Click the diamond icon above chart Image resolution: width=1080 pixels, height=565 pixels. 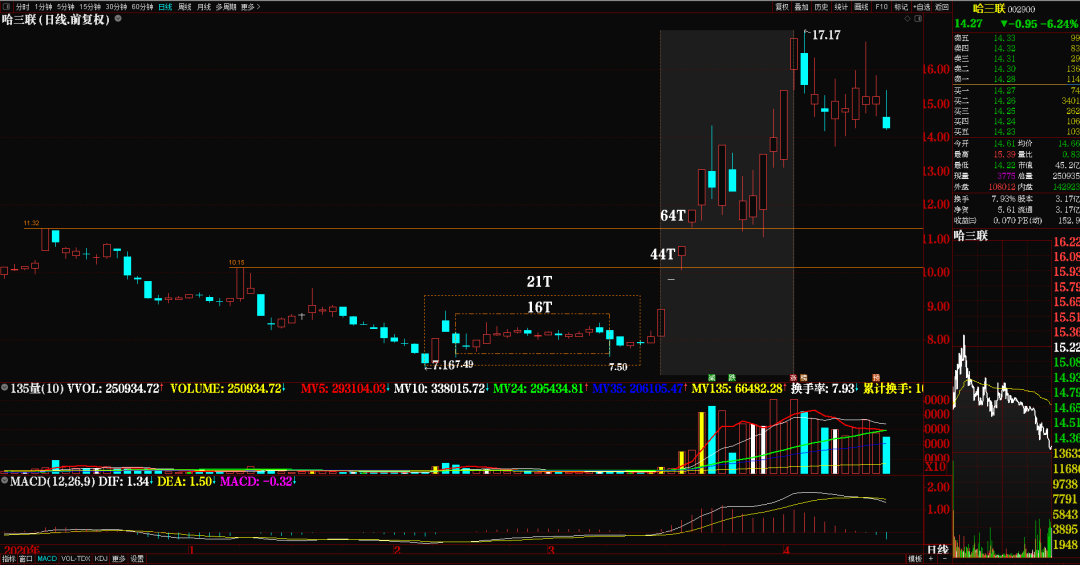[908, 19]
